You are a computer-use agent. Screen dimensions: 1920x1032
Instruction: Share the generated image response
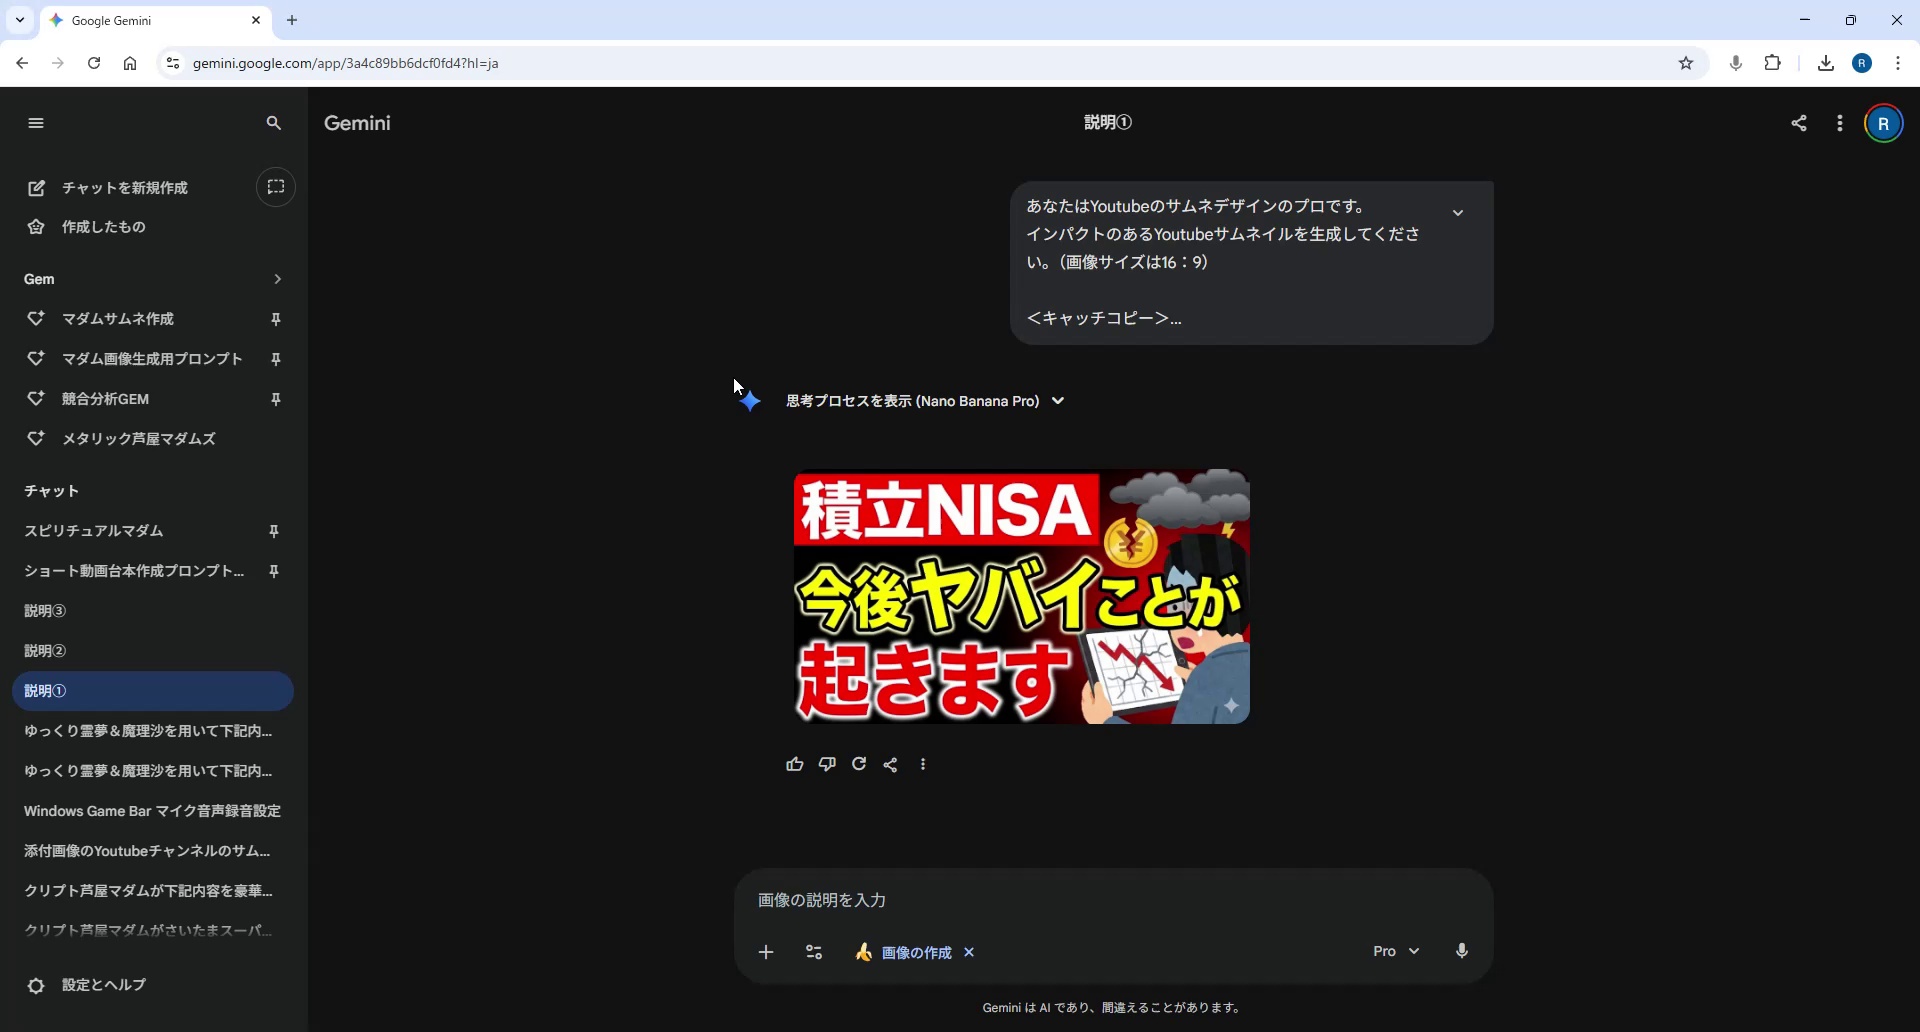(891, 764)
